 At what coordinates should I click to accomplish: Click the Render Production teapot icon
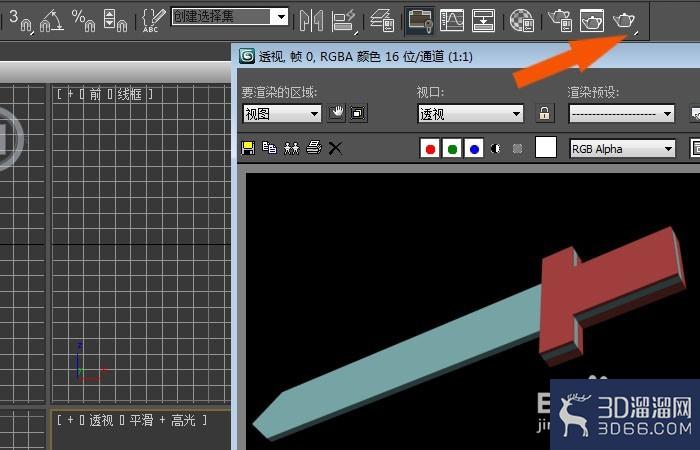click(x=625, y=21)
